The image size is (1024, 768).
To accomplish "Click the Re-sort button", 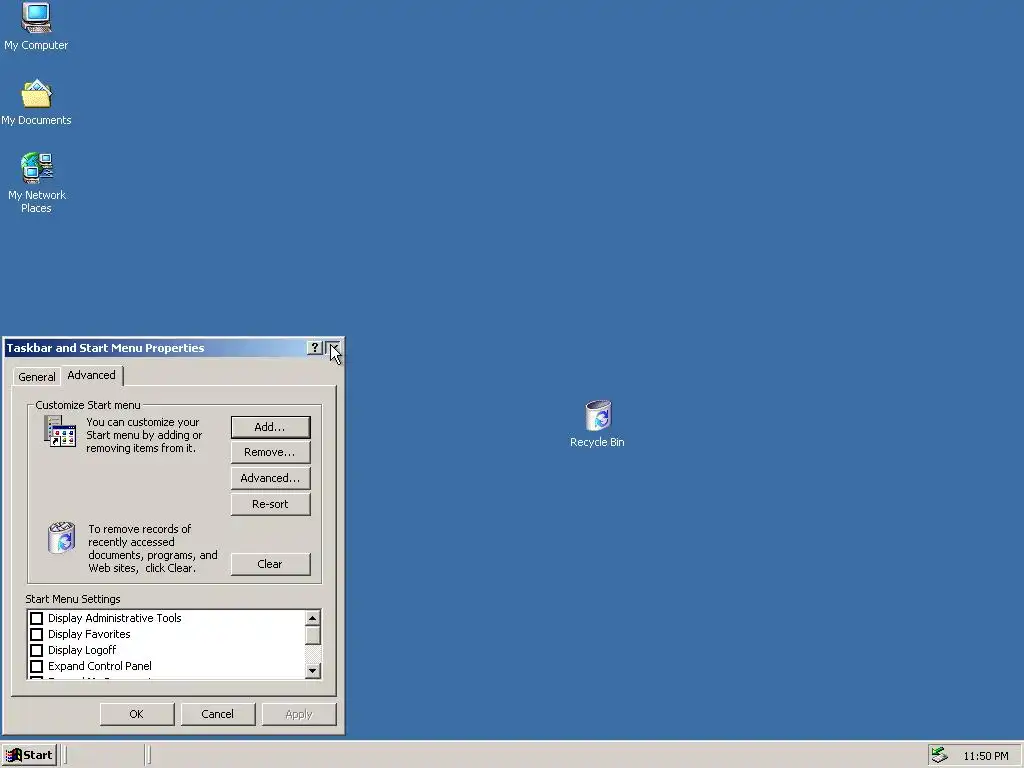I will pyautogui.click(x=270, y=504).
